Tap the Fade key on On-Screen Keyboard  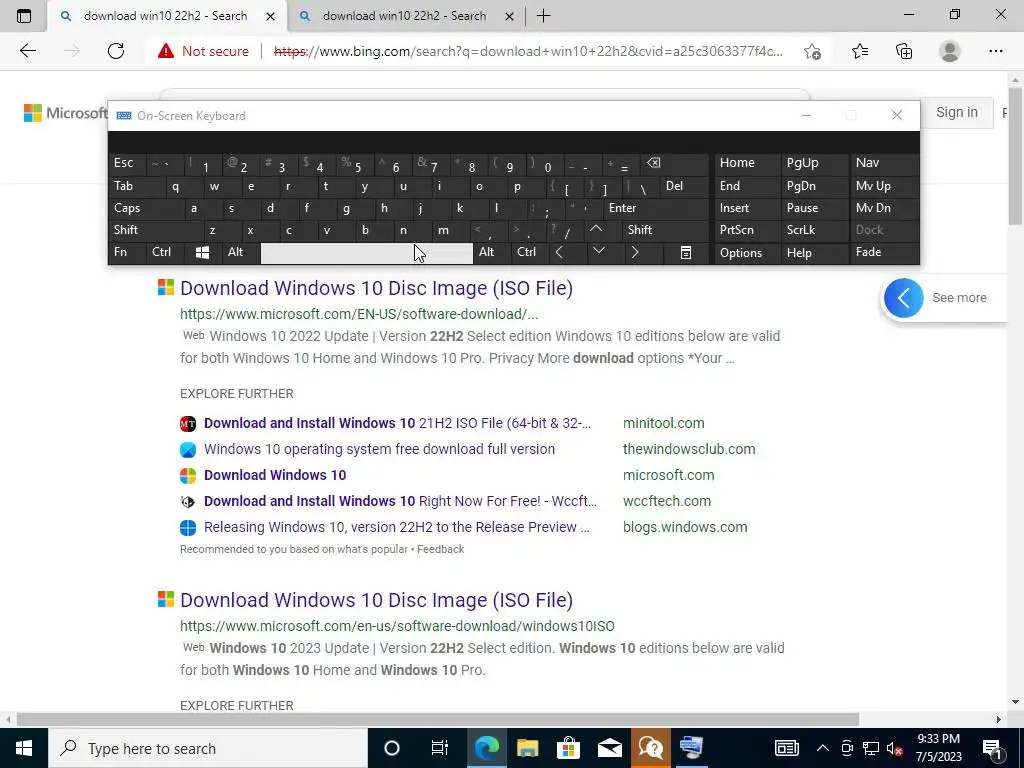(x=885, y=253)
